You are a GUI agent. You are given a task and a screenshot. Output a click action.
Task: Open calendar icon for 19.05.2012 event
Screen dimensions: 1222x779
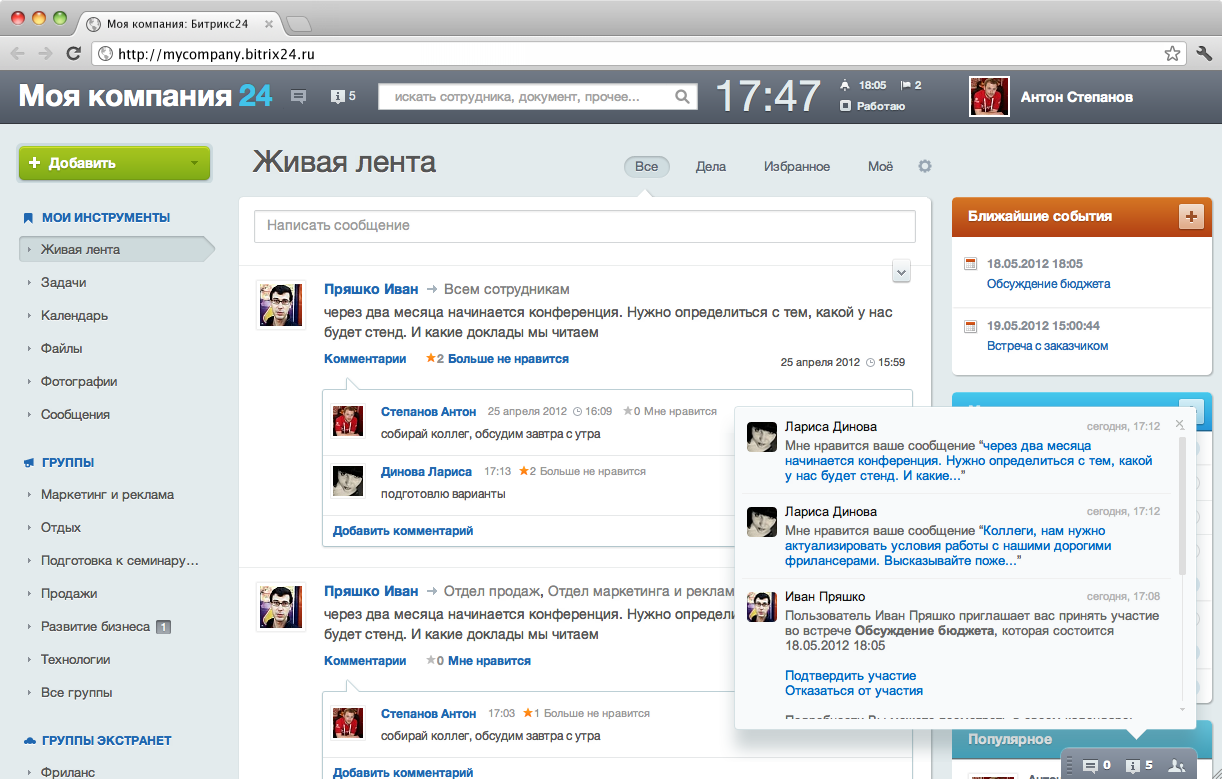point(969,326)
